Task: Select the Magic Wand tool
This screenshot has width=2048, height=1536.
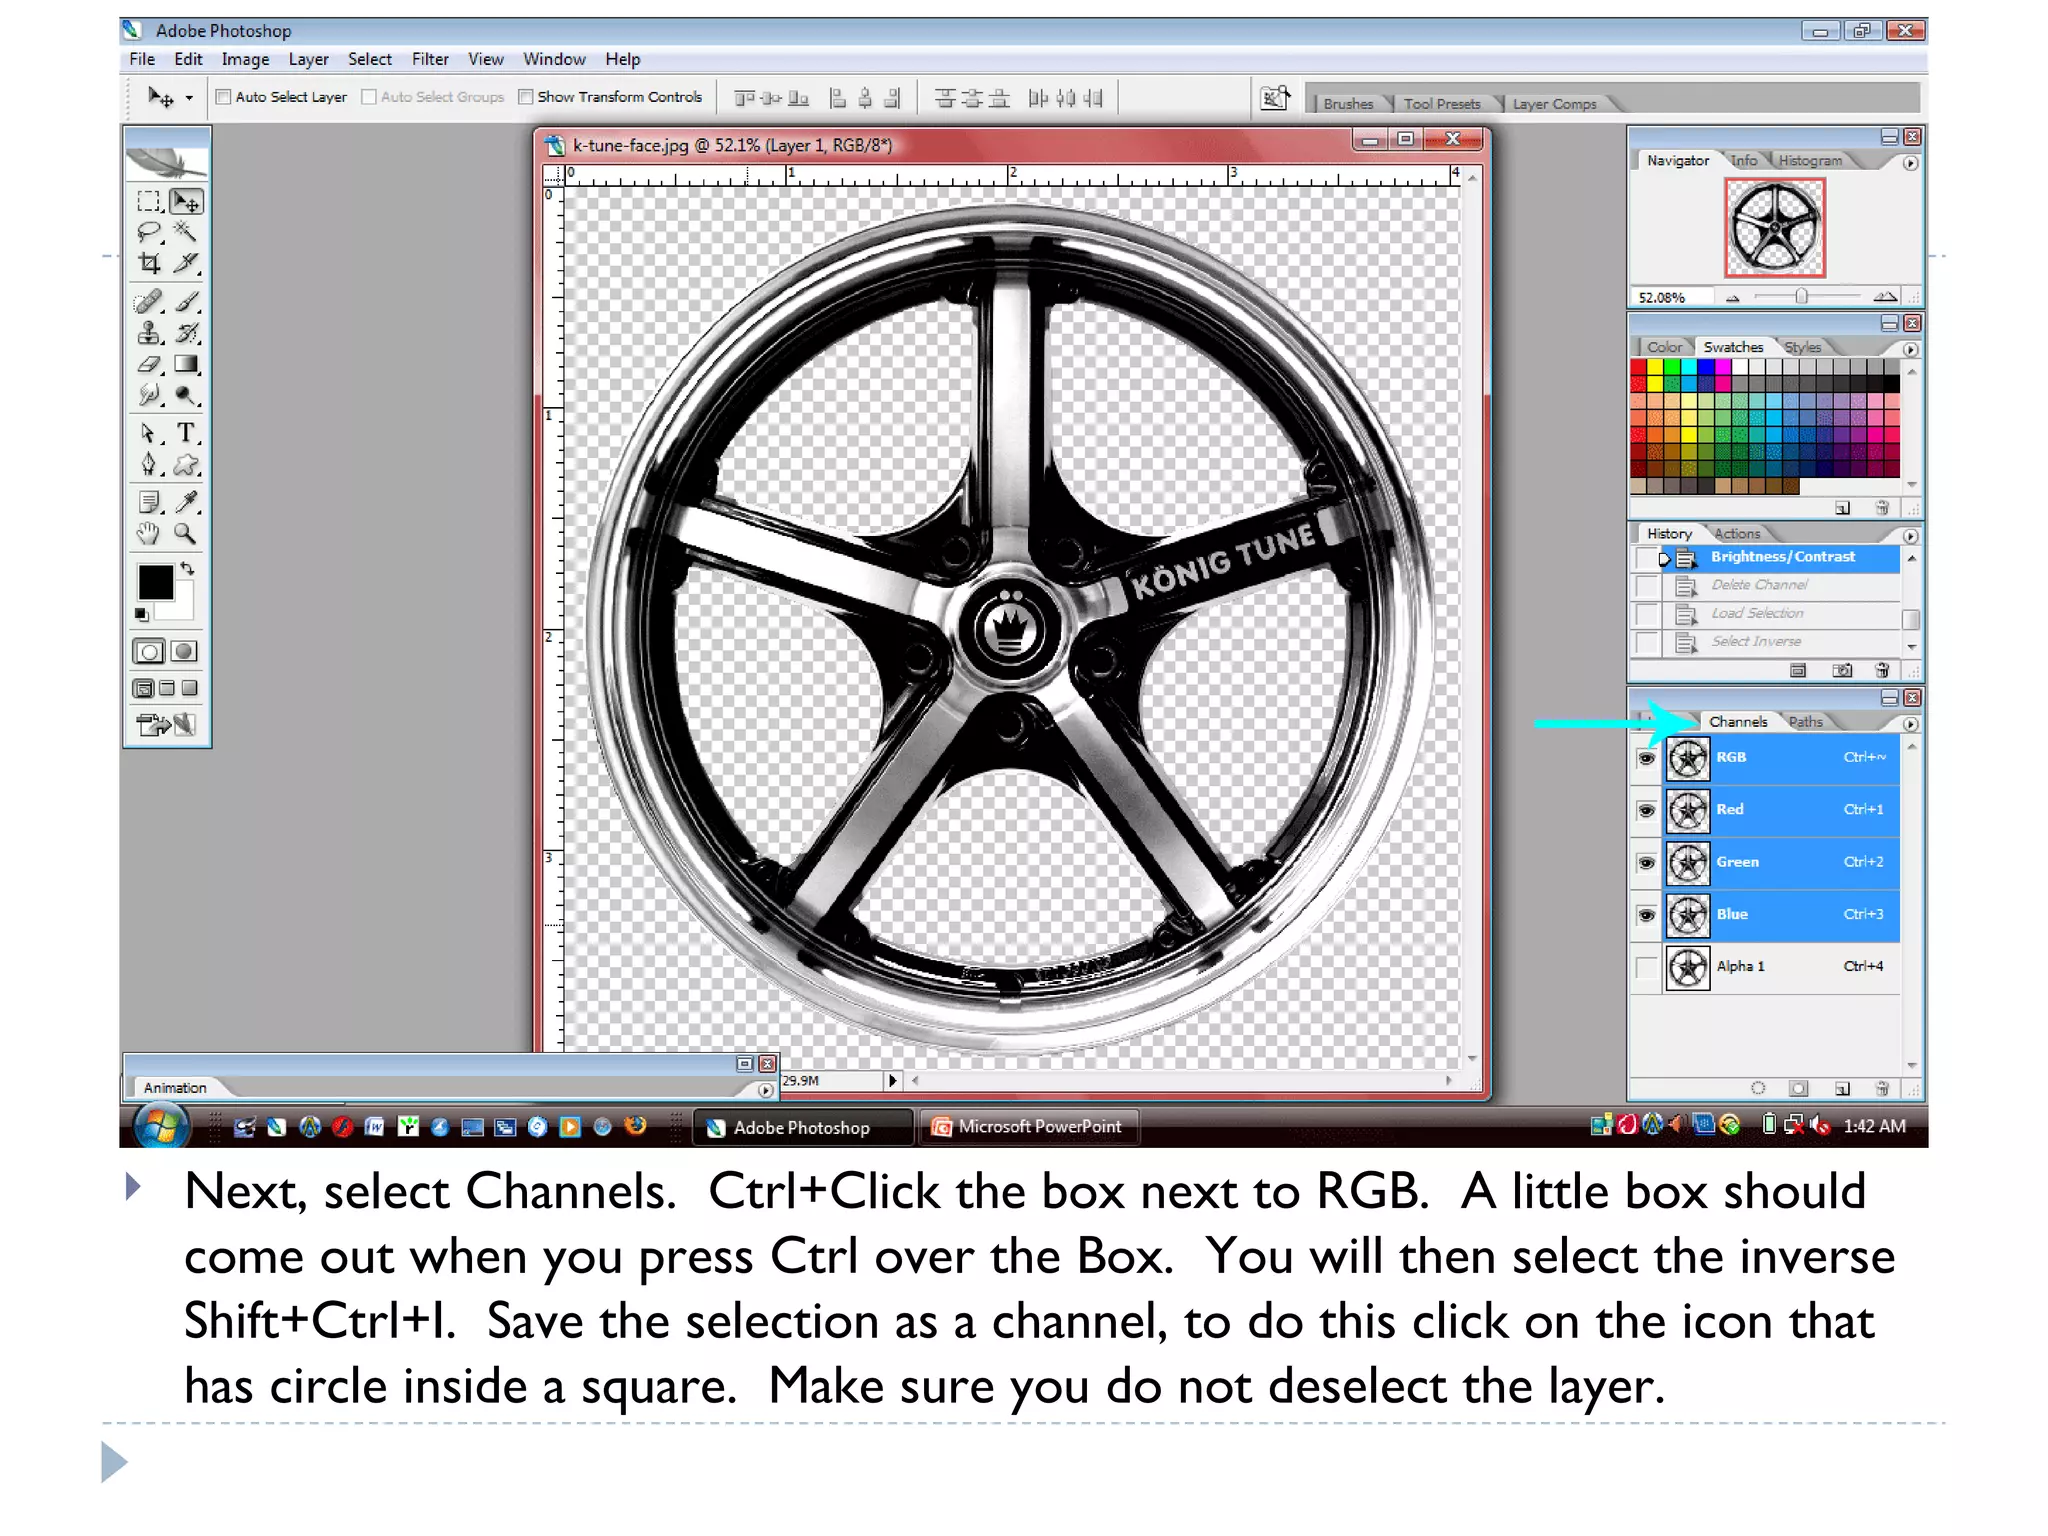Action: pos(186,233)
